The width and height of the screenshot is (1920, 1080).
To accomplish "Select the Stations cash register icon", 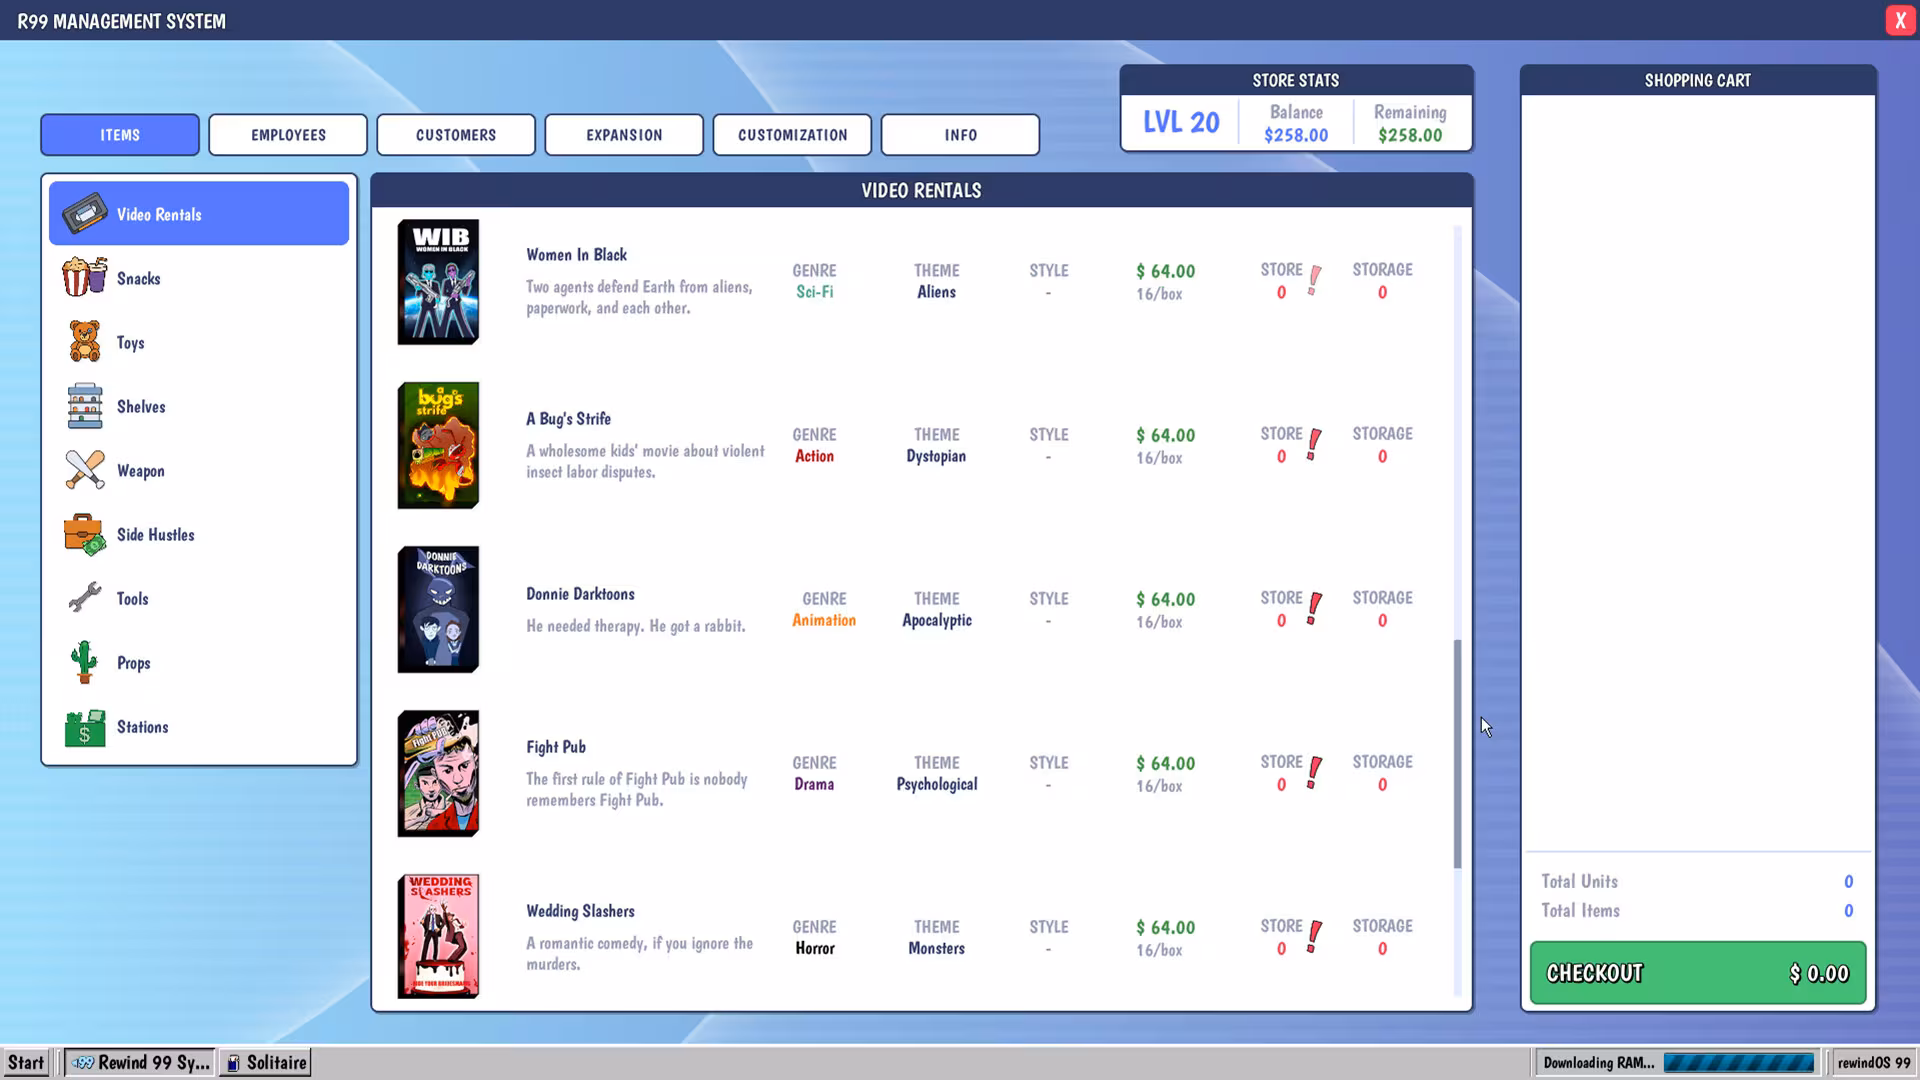I will pos(84,727).
